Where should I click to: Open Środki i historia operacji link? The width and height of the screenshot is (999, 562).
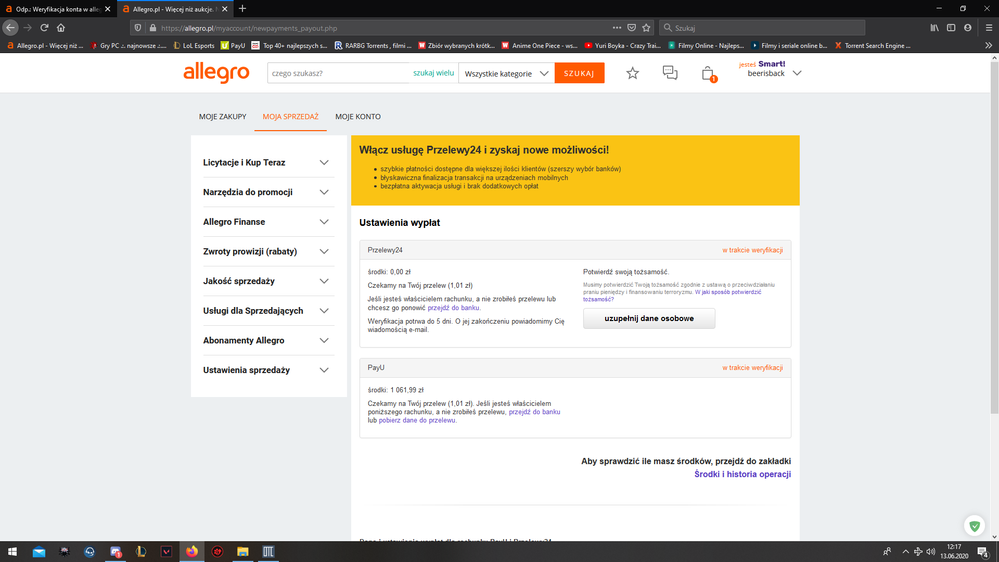tap(743, 474)
